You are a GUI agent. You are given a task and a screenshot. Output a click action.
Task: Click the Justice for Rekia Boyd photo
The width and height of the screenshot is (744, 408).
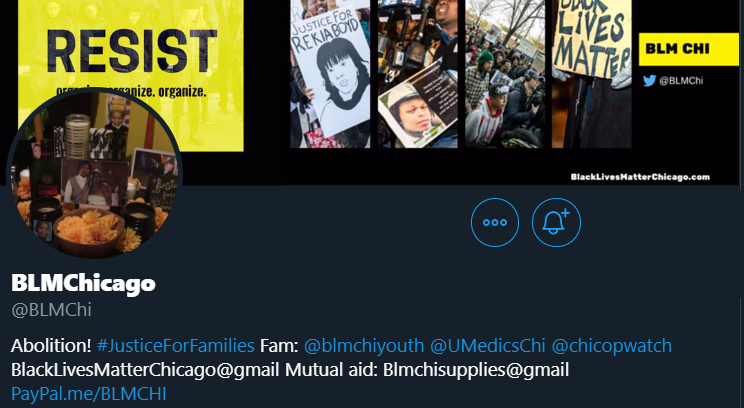pyautogui.click(x=330, y=74)
